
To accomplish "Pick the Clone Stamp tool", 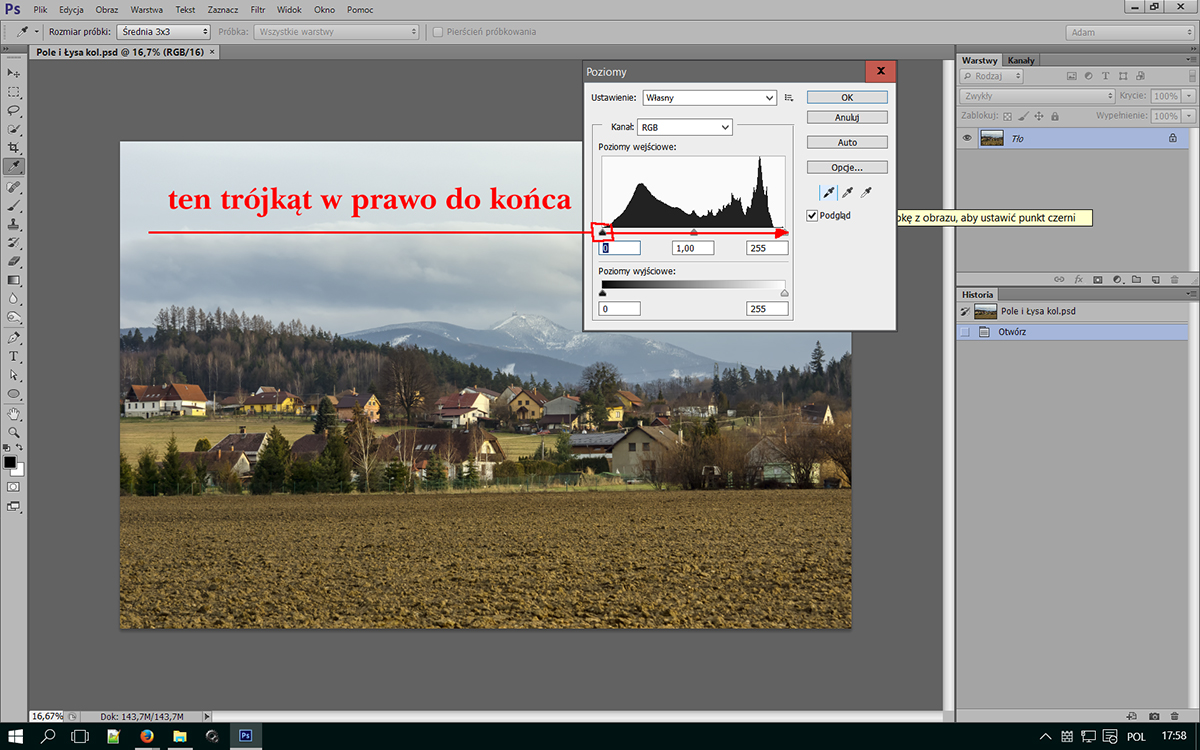I will [x=14, y=224].
